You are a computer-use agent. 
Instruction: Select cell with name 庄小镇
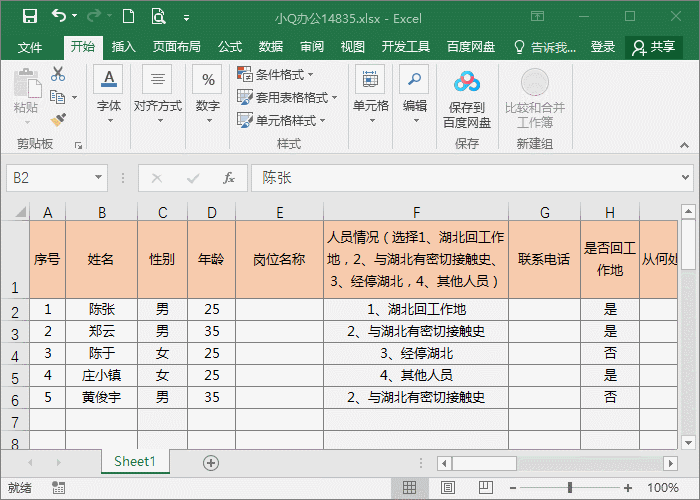click(101, 375)
